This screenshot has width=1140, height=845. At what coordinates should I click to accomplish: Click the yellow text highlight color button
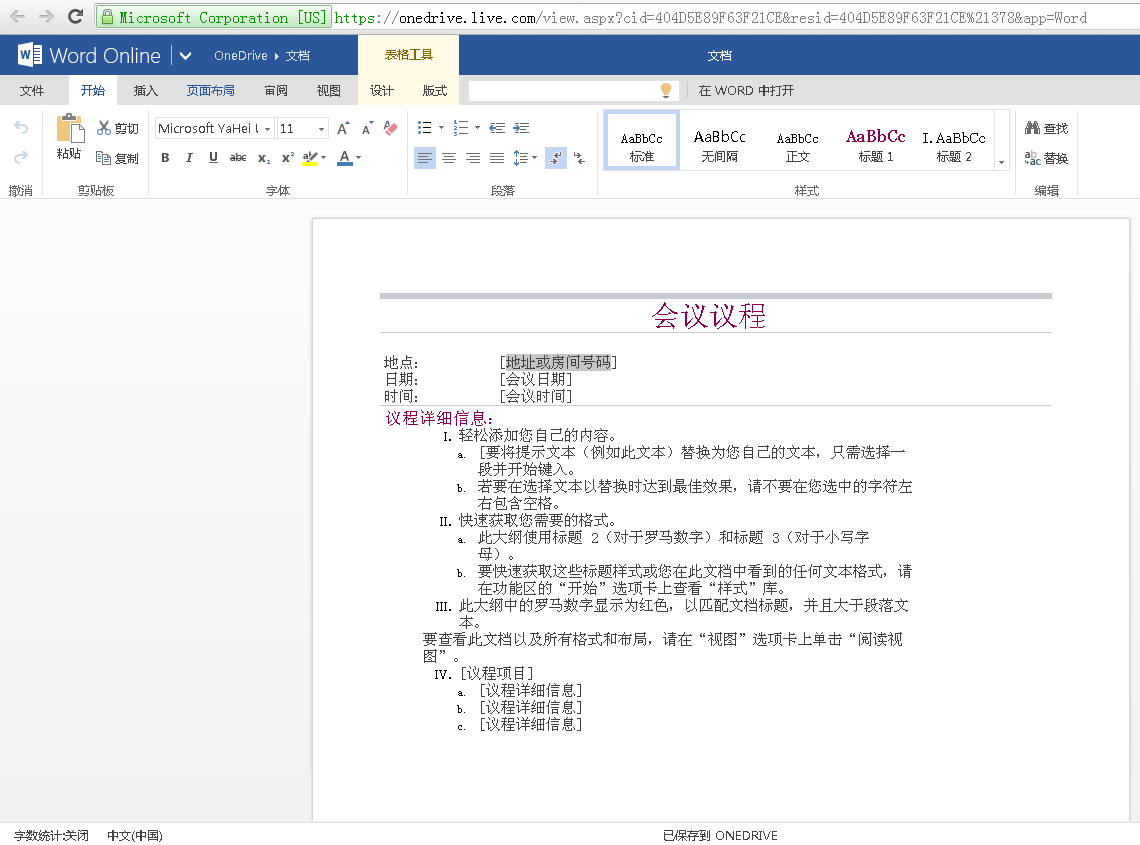[x=309, y=158]
